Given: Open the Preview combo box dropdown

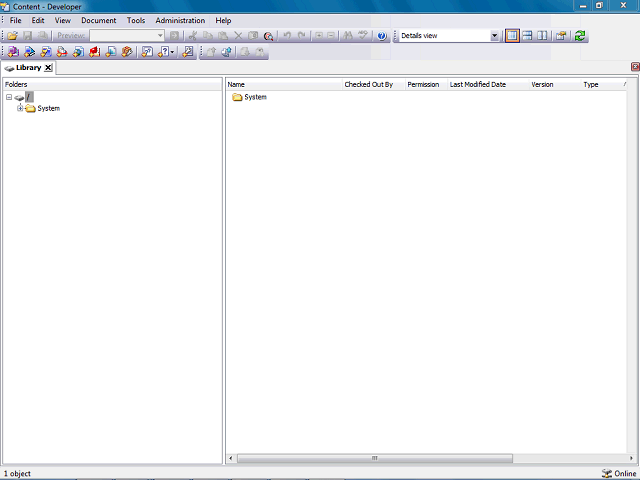Looking at the screenshot, I should click(160, 36).
